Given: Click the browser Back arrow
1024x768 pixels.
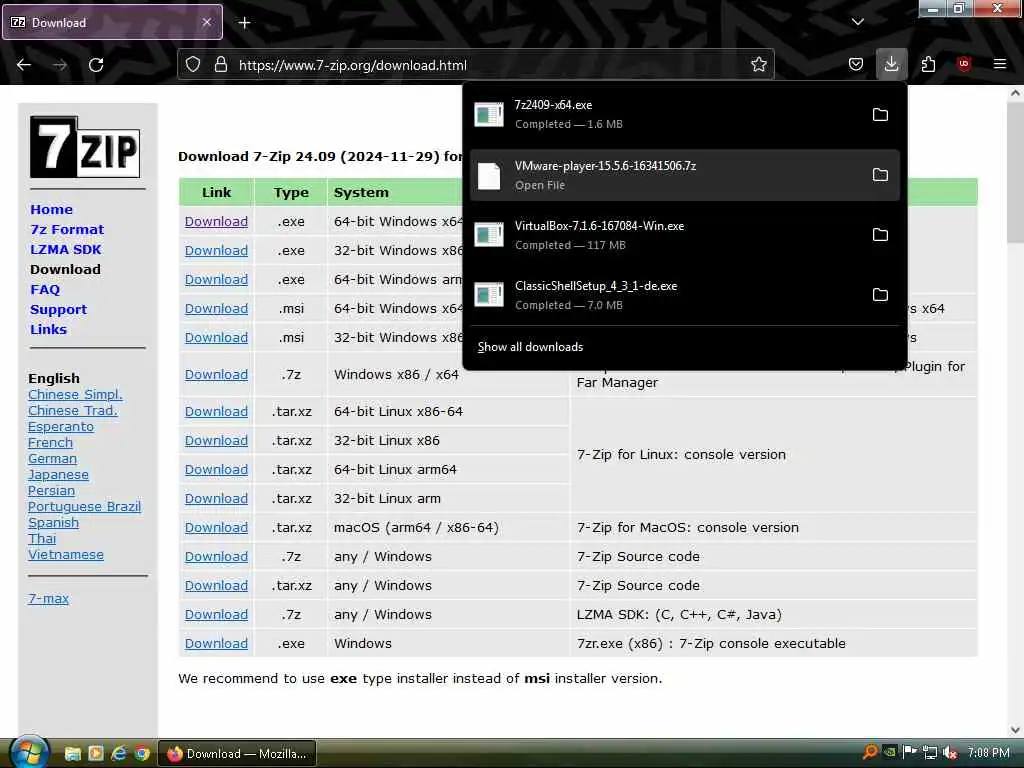Looking at the screenshot, I should 24,65.
